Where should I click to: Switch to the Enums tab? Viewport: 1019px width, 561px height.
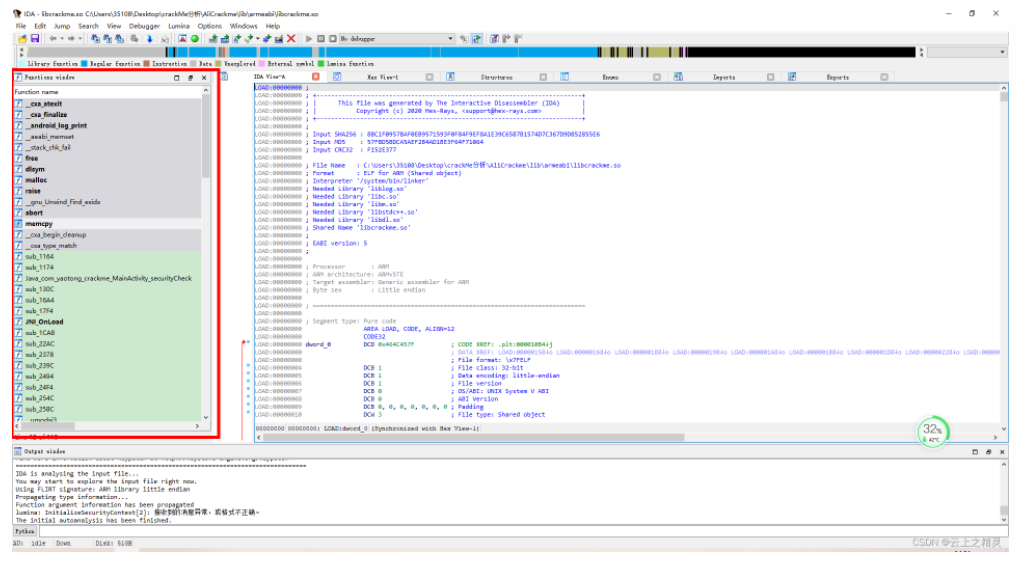click(610, 77)
